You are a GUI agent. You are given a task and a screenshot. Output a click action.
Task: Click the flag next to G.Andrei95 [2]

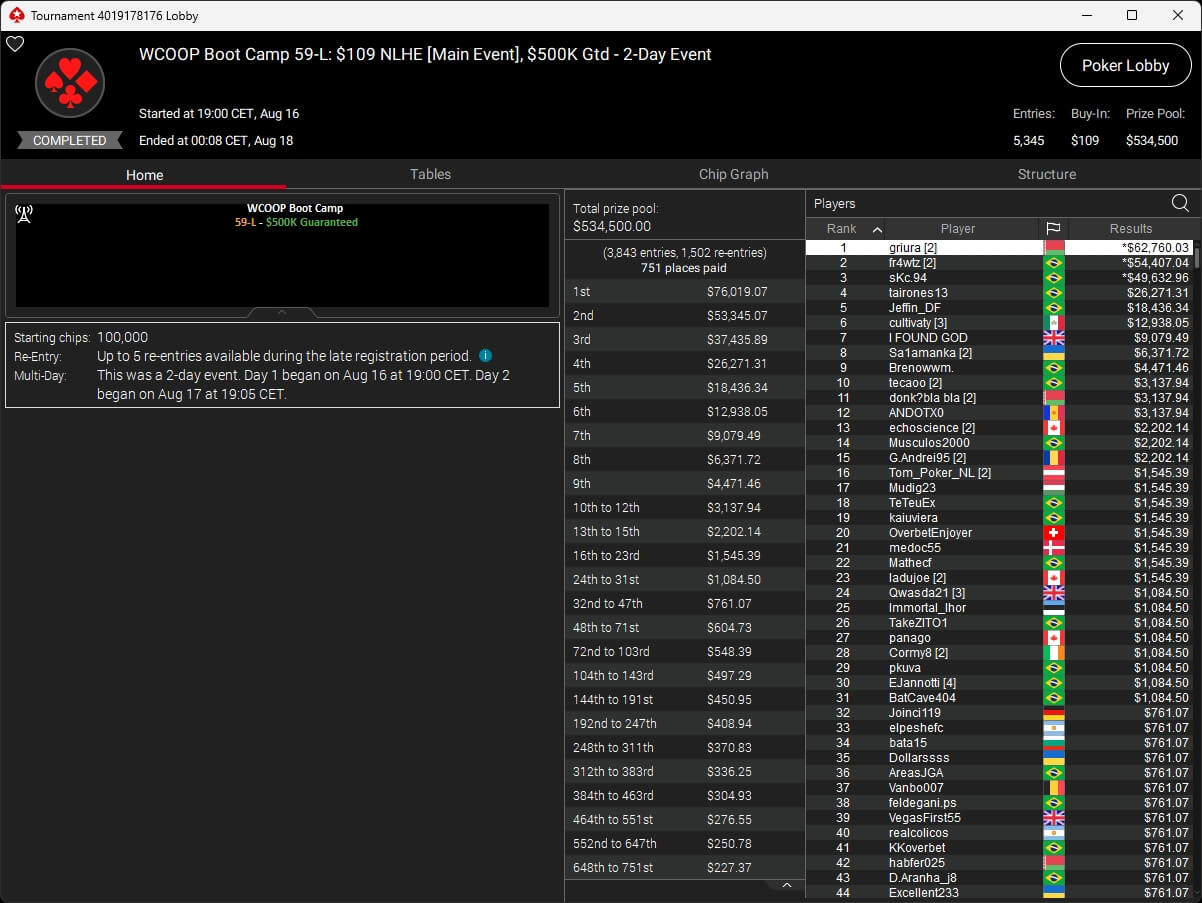point(1053,458)
